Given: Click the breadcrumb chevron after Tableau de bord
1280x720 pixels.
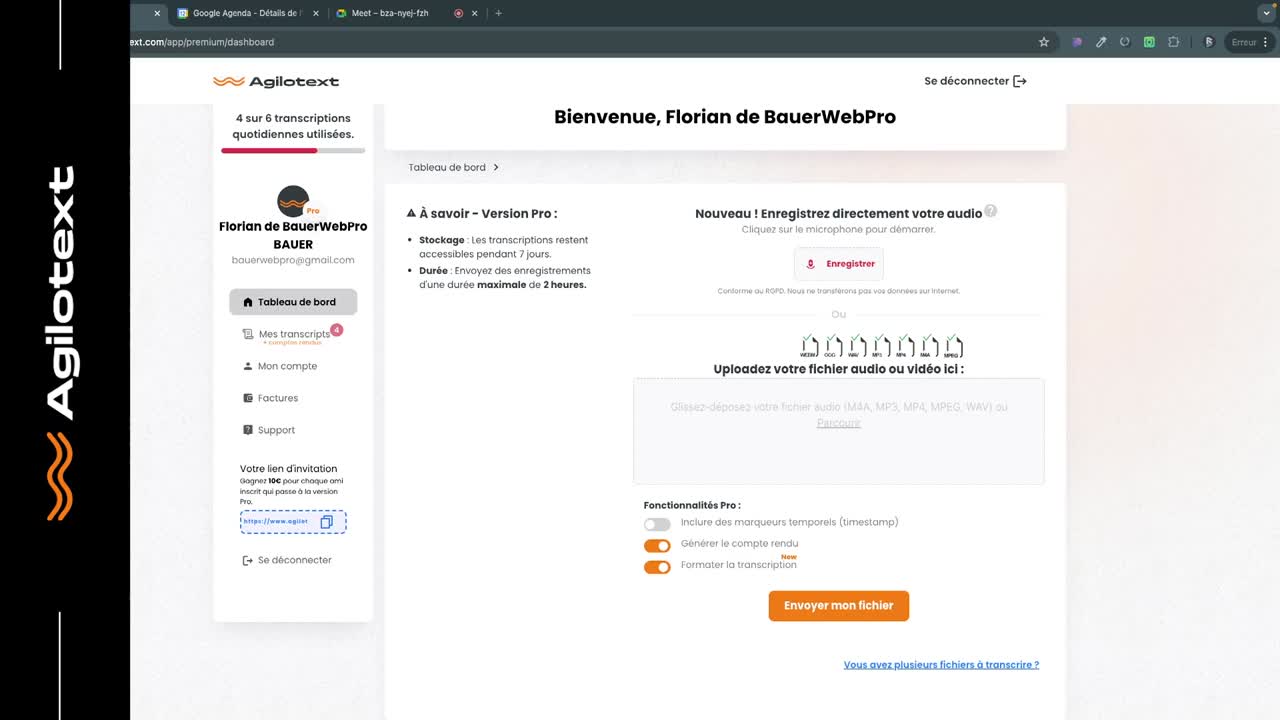Looking at the screenshot, I should pos(496,167).
